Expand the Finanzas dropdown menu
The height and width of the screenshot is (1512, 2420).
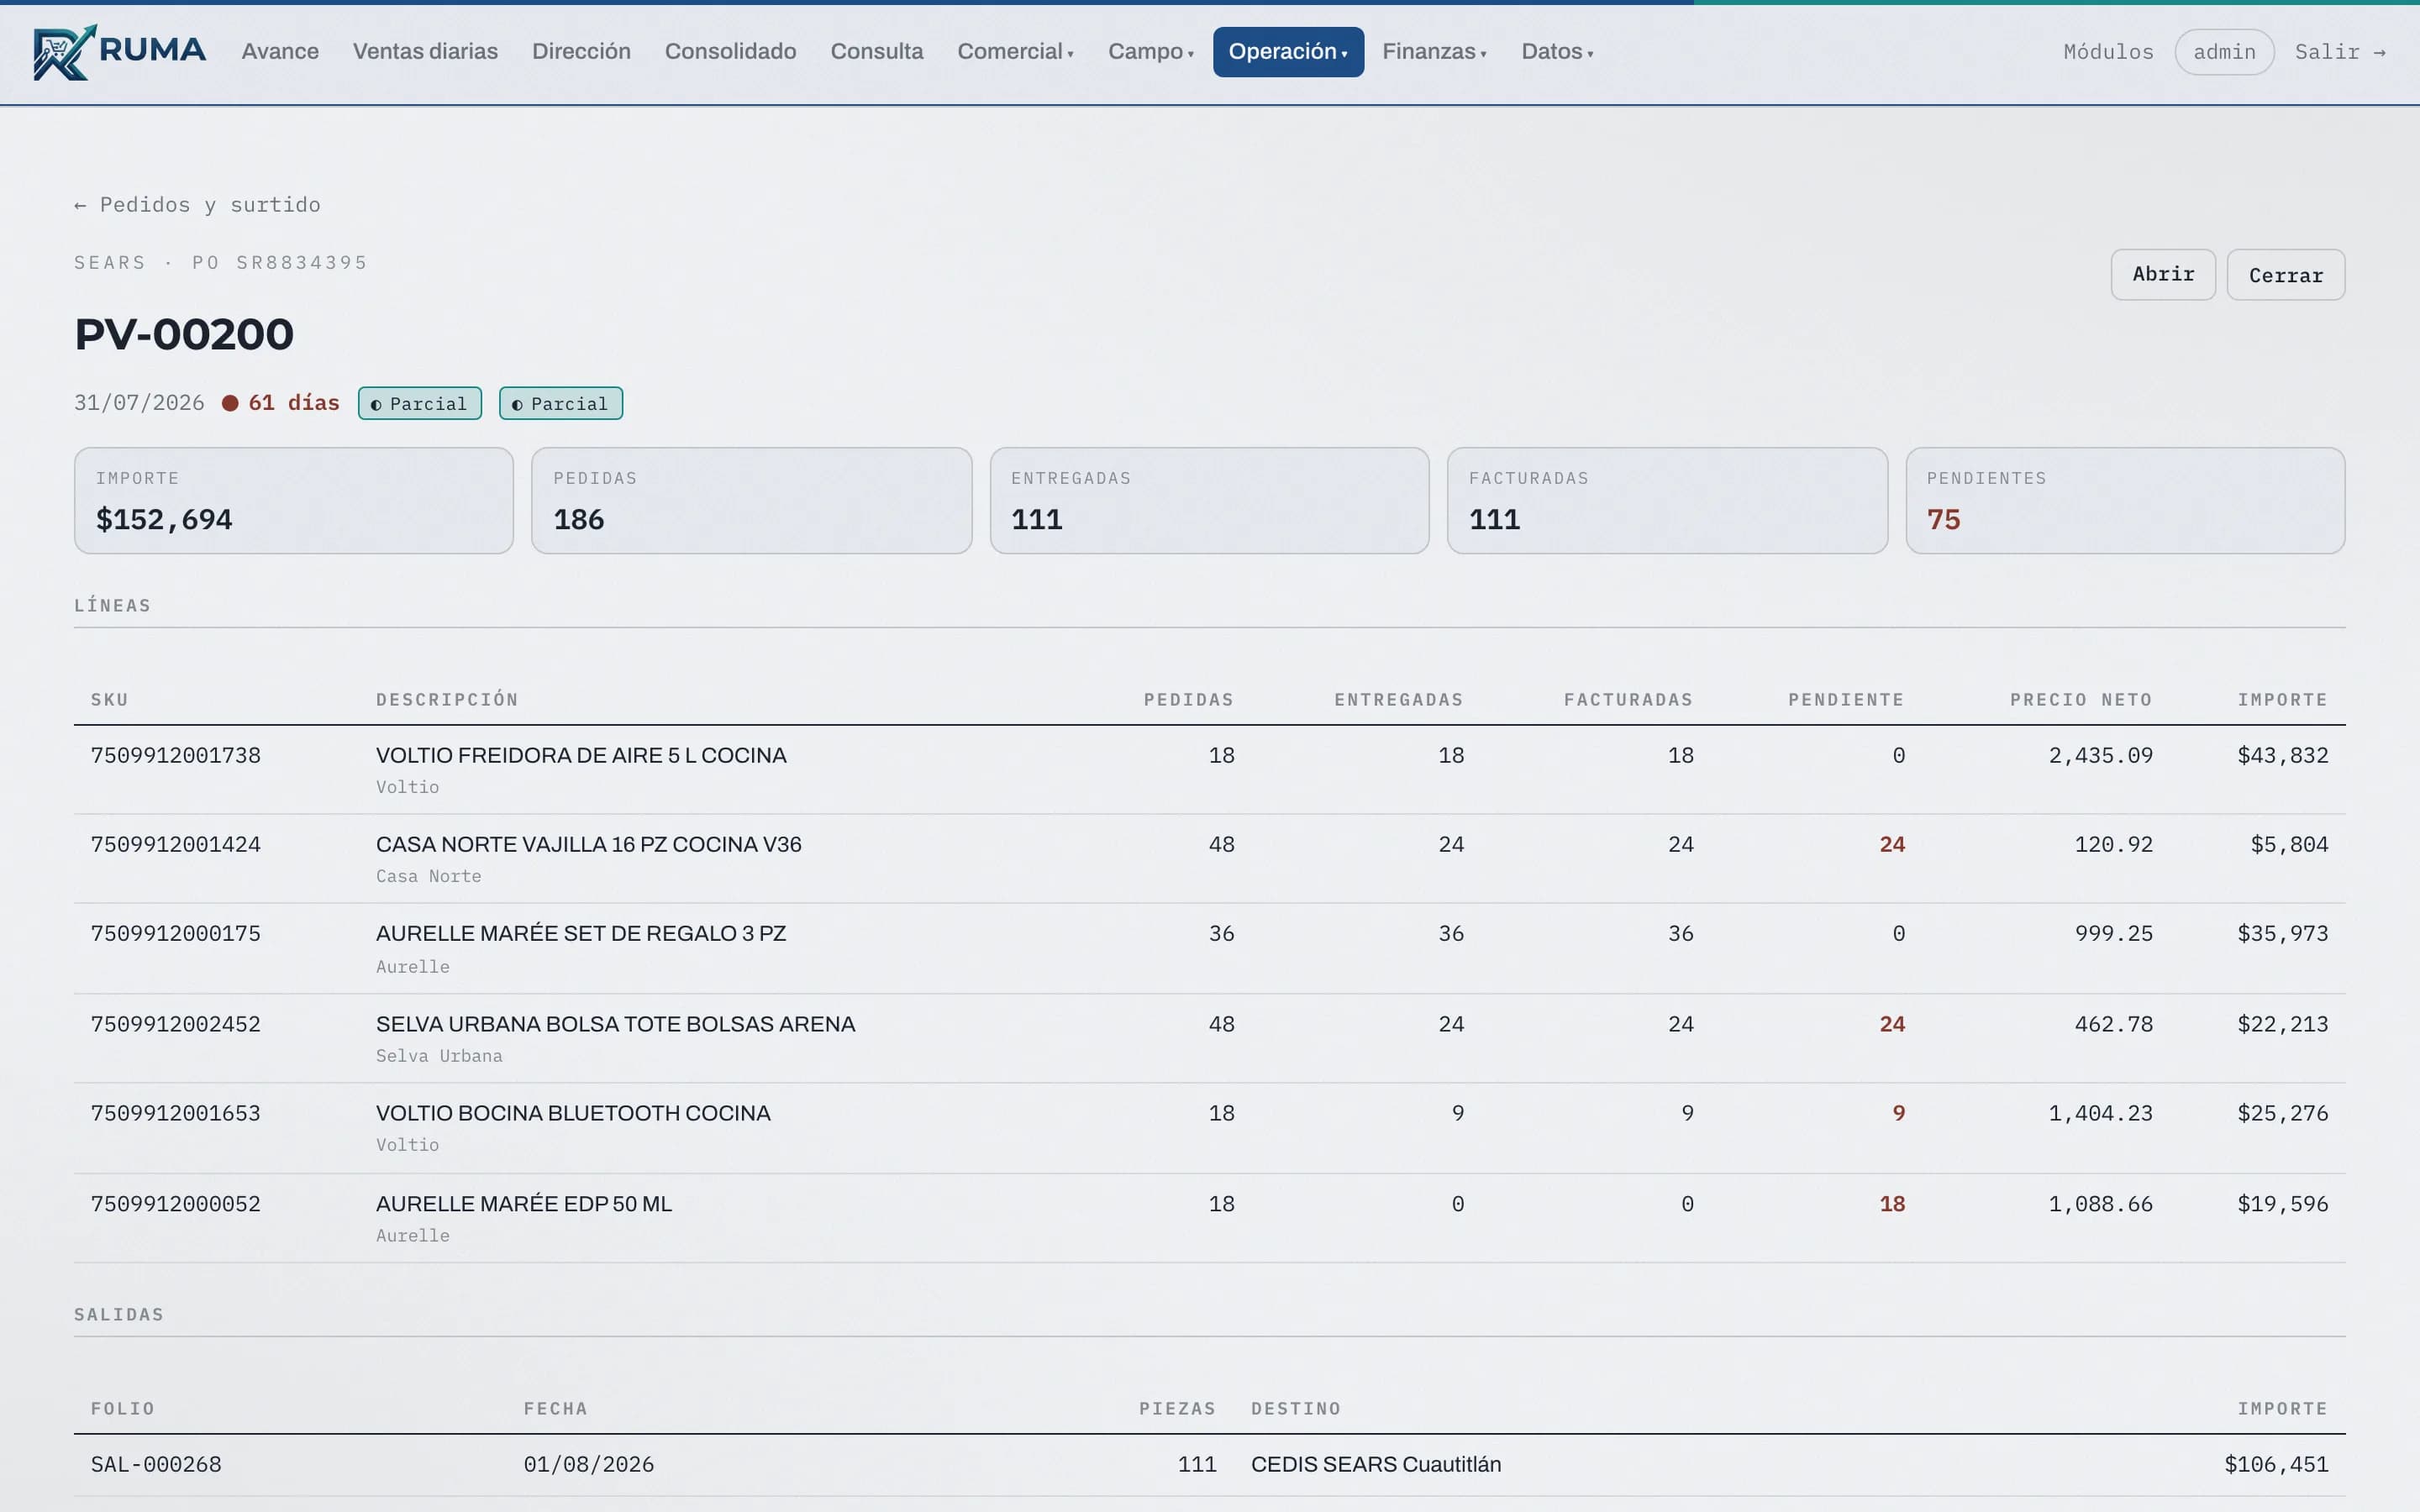(x=1434, y=52)
